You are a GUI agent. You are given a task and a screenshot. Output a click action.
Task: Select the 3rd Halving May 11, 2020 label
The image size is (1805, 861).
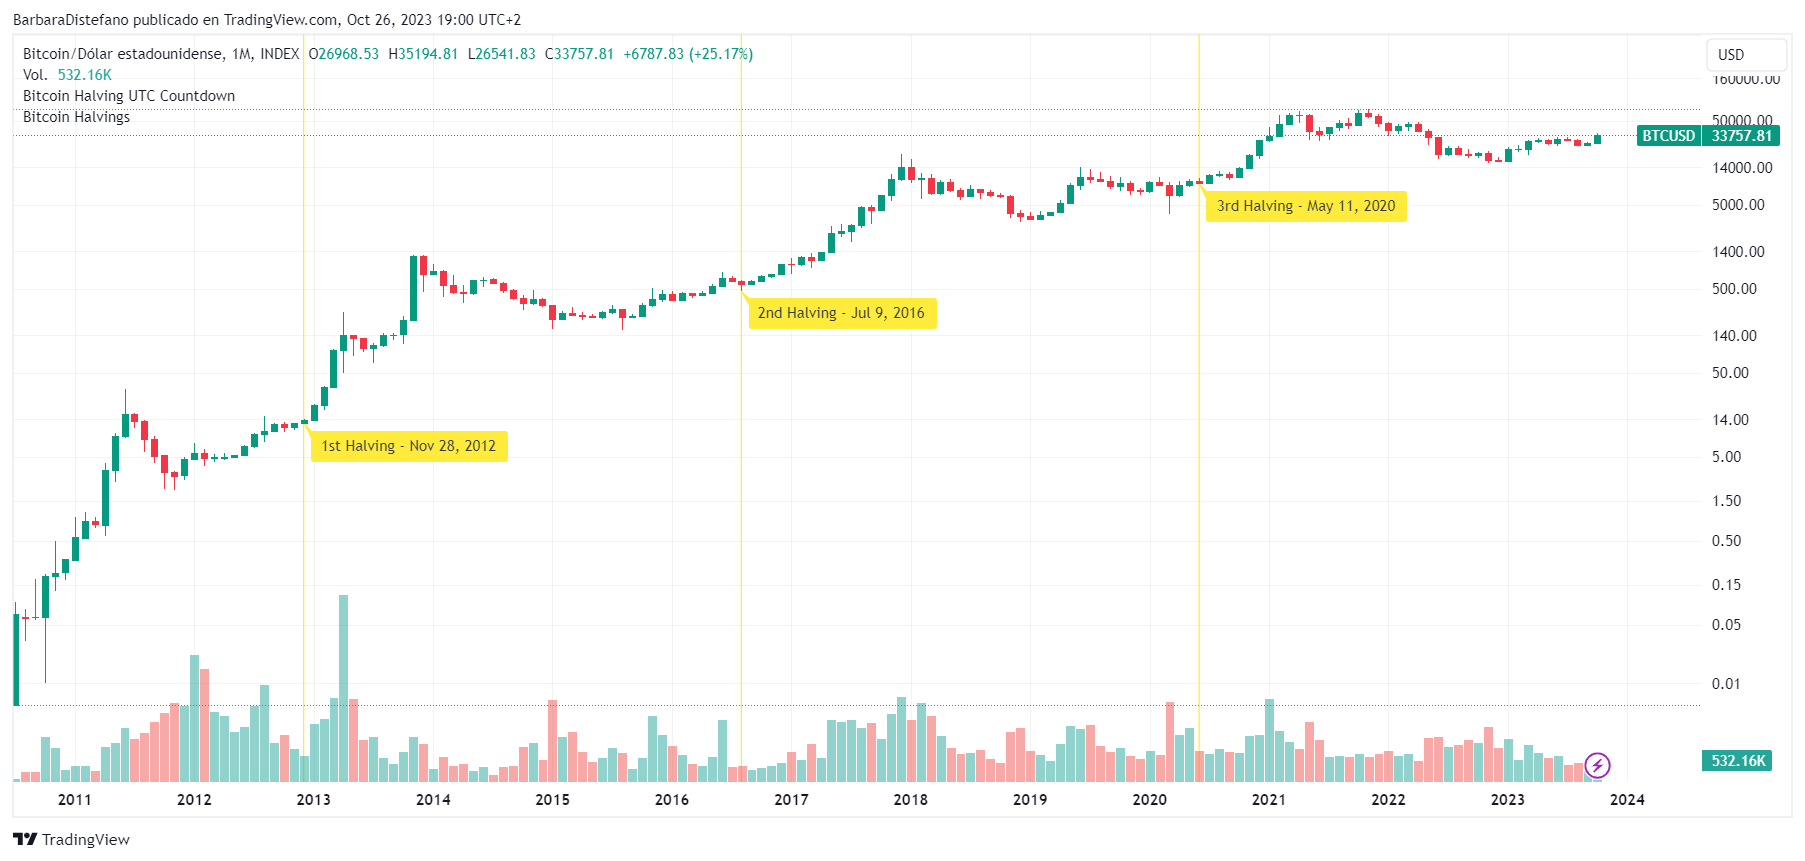(x=1305, y=206)
